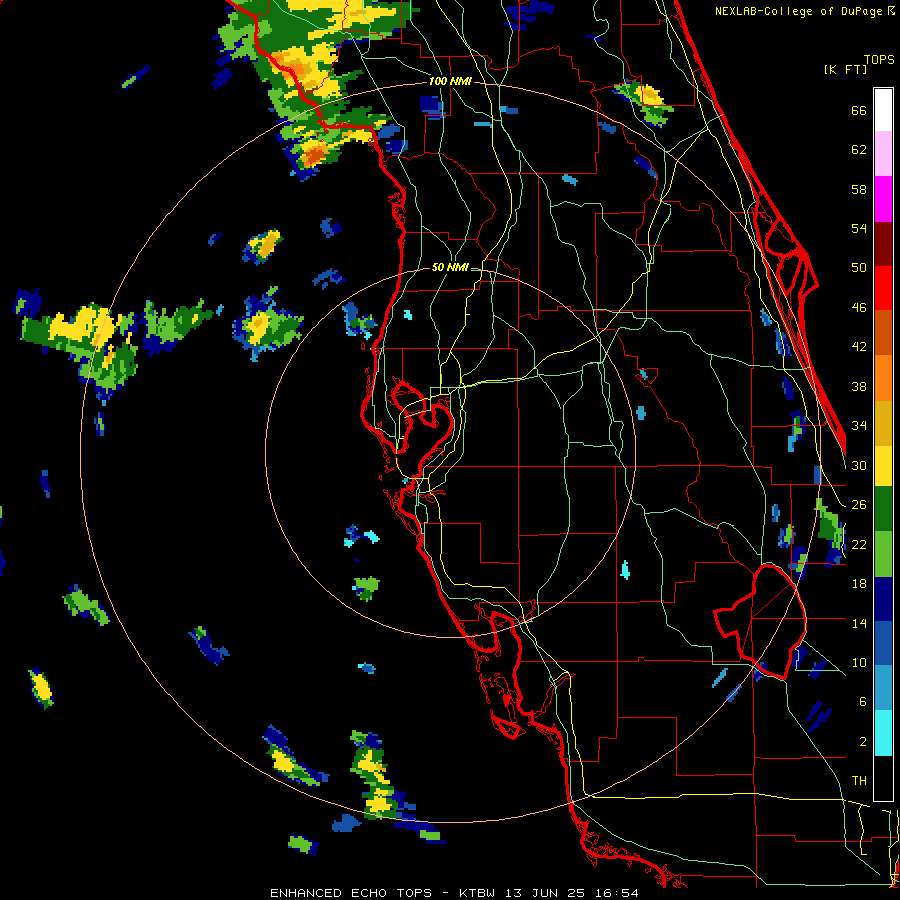Click the dark maroon legend swatch
This screenshot has width=900, height=900.
(x=883, y=243)
